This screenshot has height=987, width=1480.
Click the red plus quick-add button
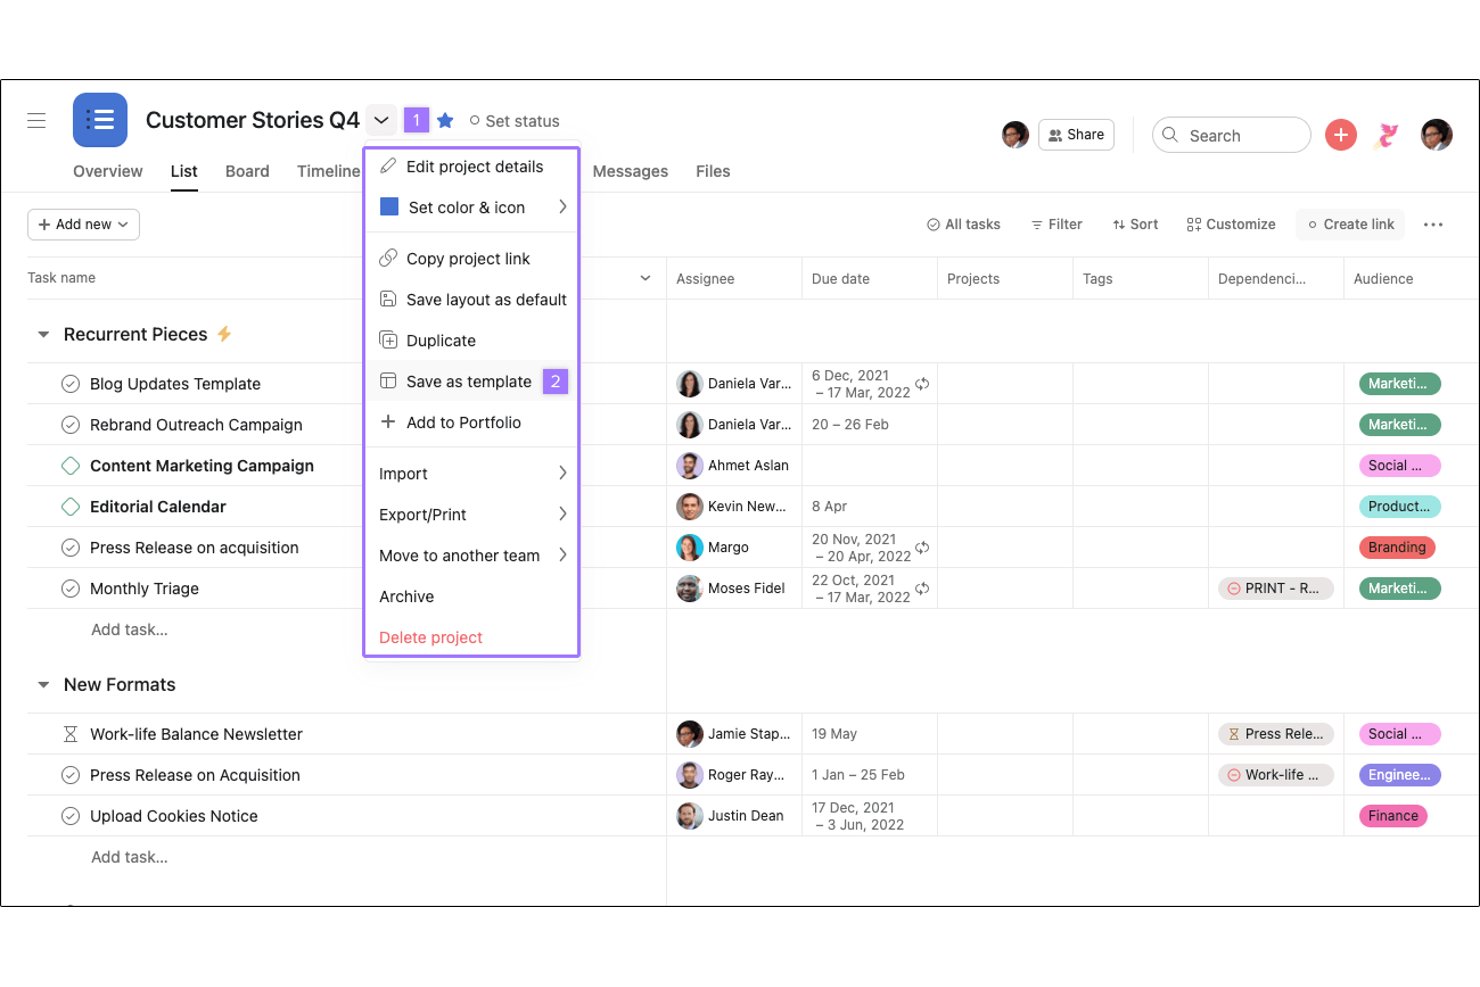coord(1340,135)
